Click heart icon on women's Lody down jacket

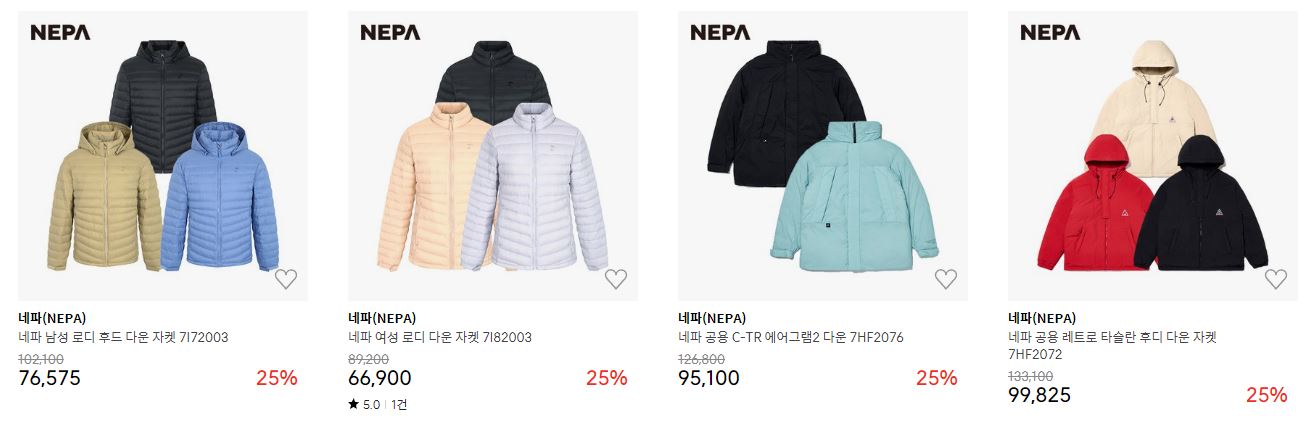point(616,279)
